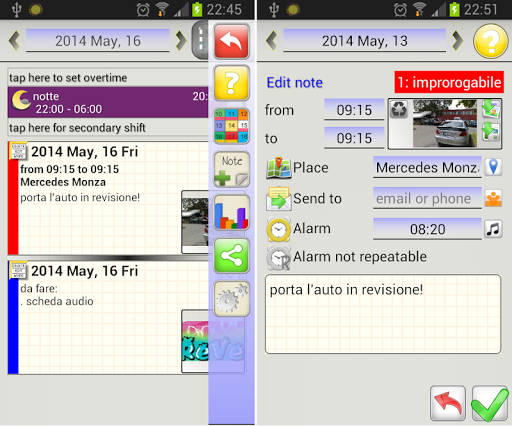
Task: Go to previous day from 2014 May, 16
Action: tap(14, 41)
